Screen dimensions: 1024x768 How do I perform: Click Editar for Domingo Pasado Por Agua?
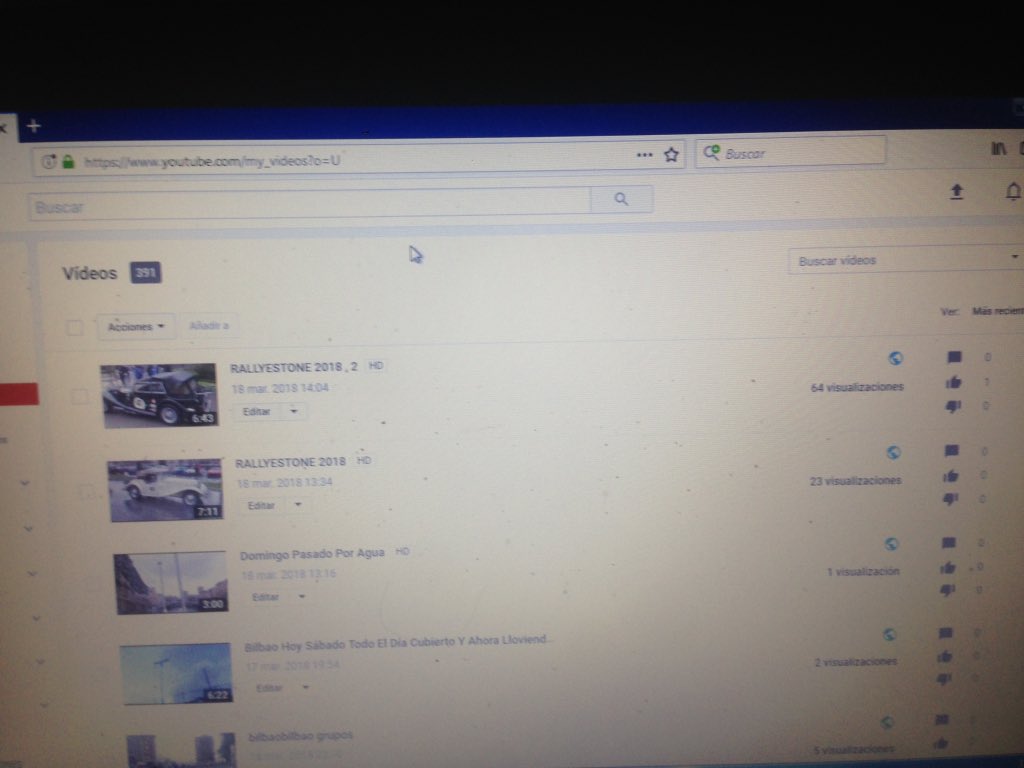pos(265,598)
